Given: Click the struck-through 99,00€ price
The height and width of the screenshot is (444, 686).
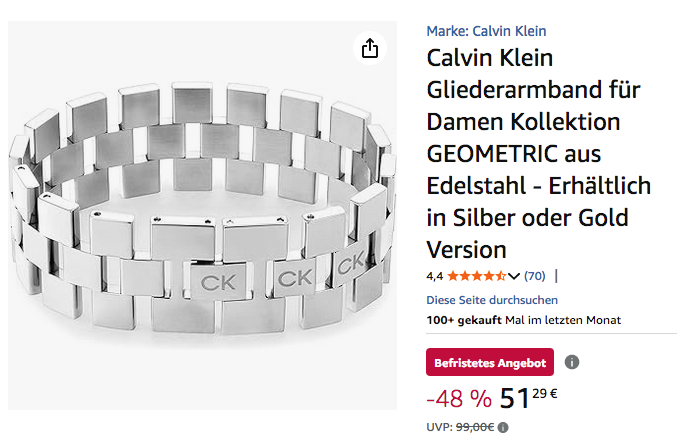Looking at the screenshot, I should click(x=475, y=427).
